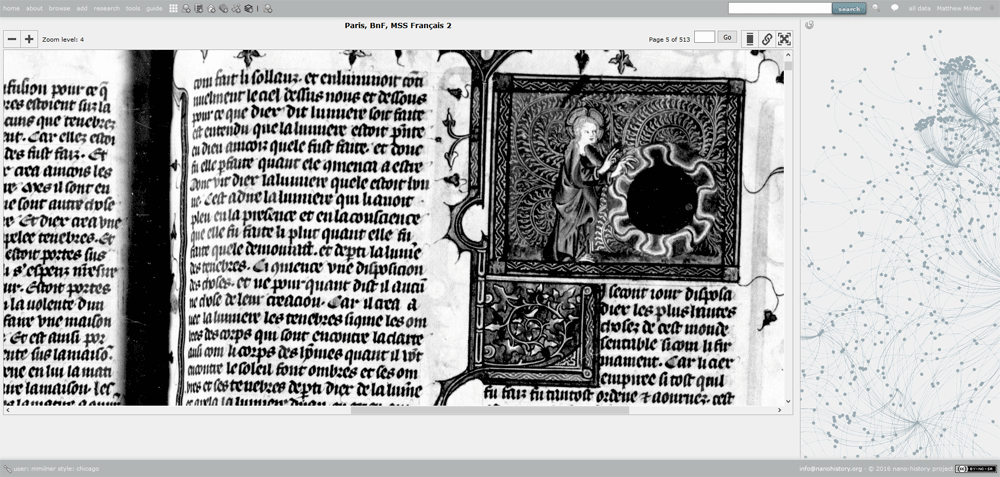Click the document list icon in the top bar
Screen dimensions: 1000x477
(x=198, y=8)
